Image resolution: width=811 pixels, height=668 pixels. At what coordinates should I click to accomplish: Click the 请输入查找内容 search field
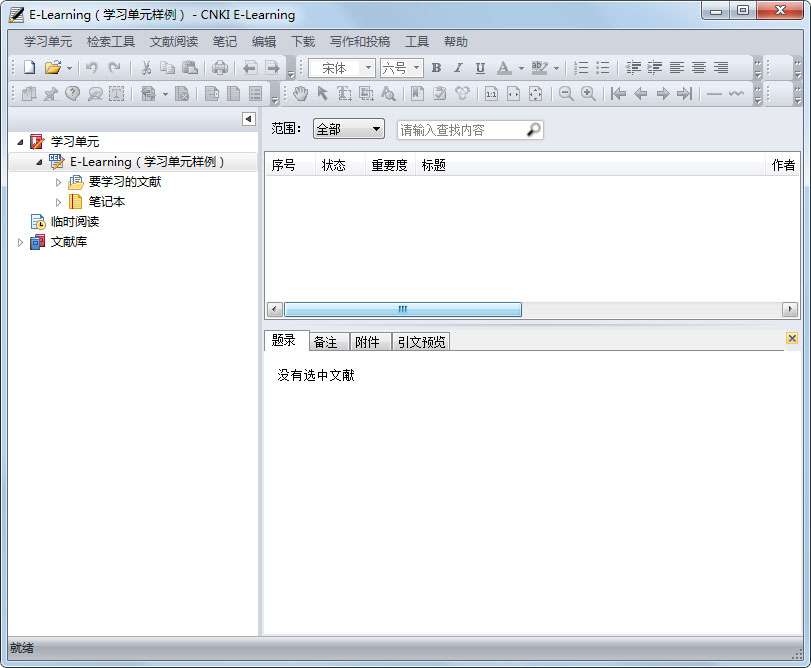tap(460, 129)
